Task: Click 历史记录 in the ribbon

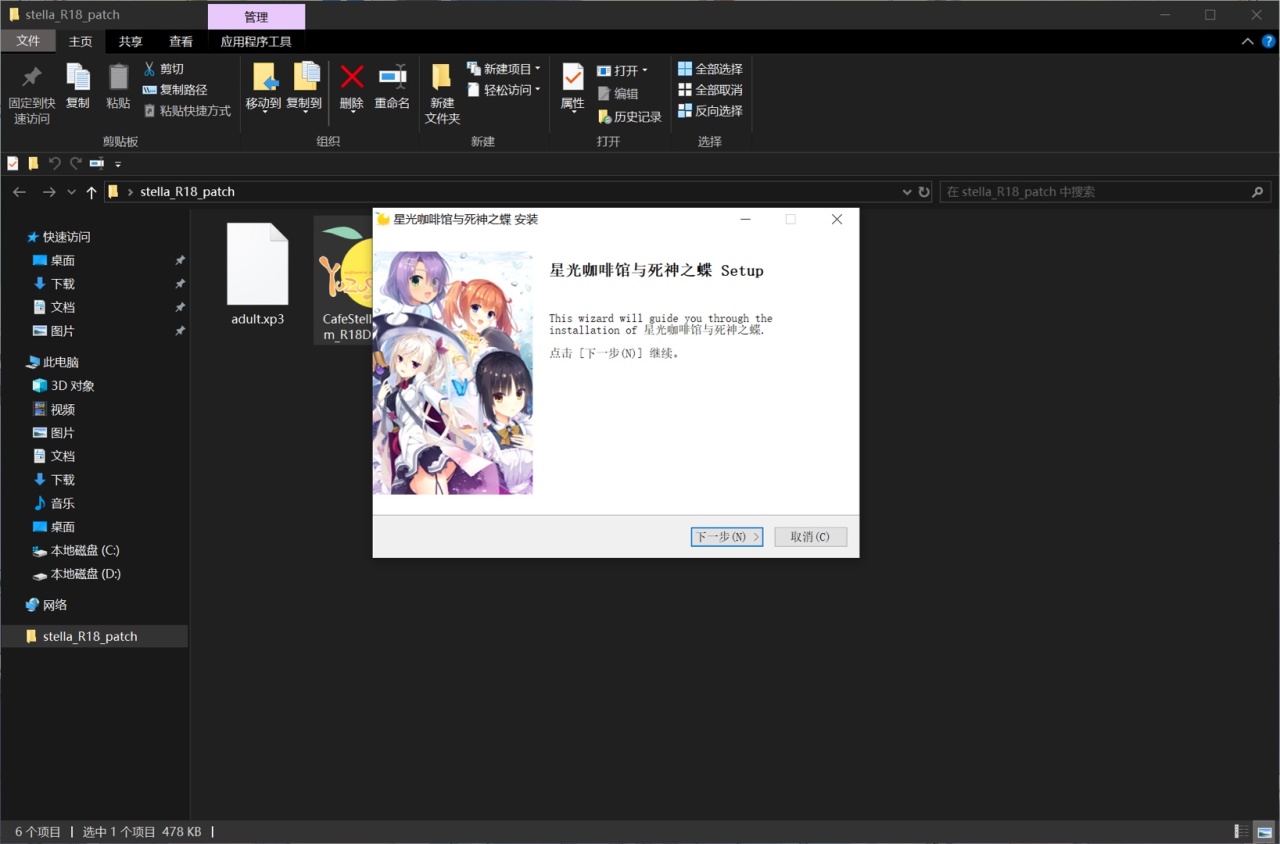Action: pos(630,117)
